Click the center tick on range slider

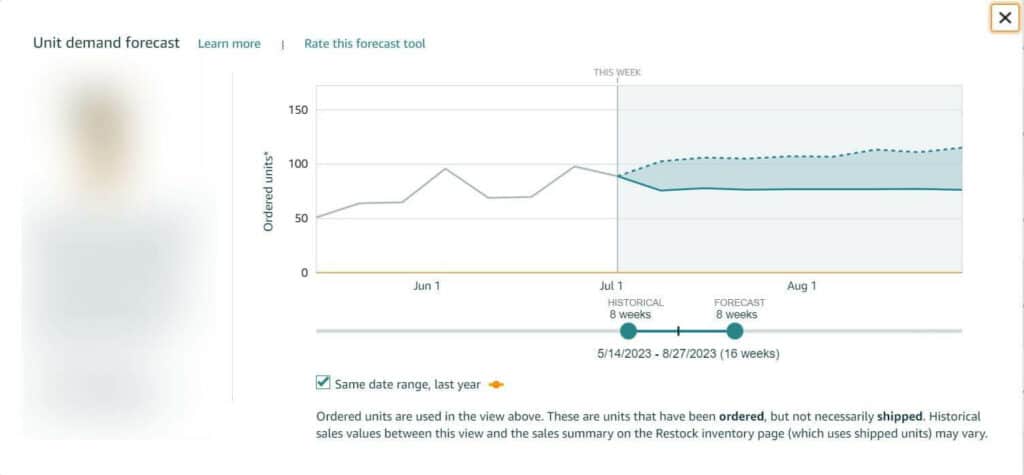click(678, 331)
